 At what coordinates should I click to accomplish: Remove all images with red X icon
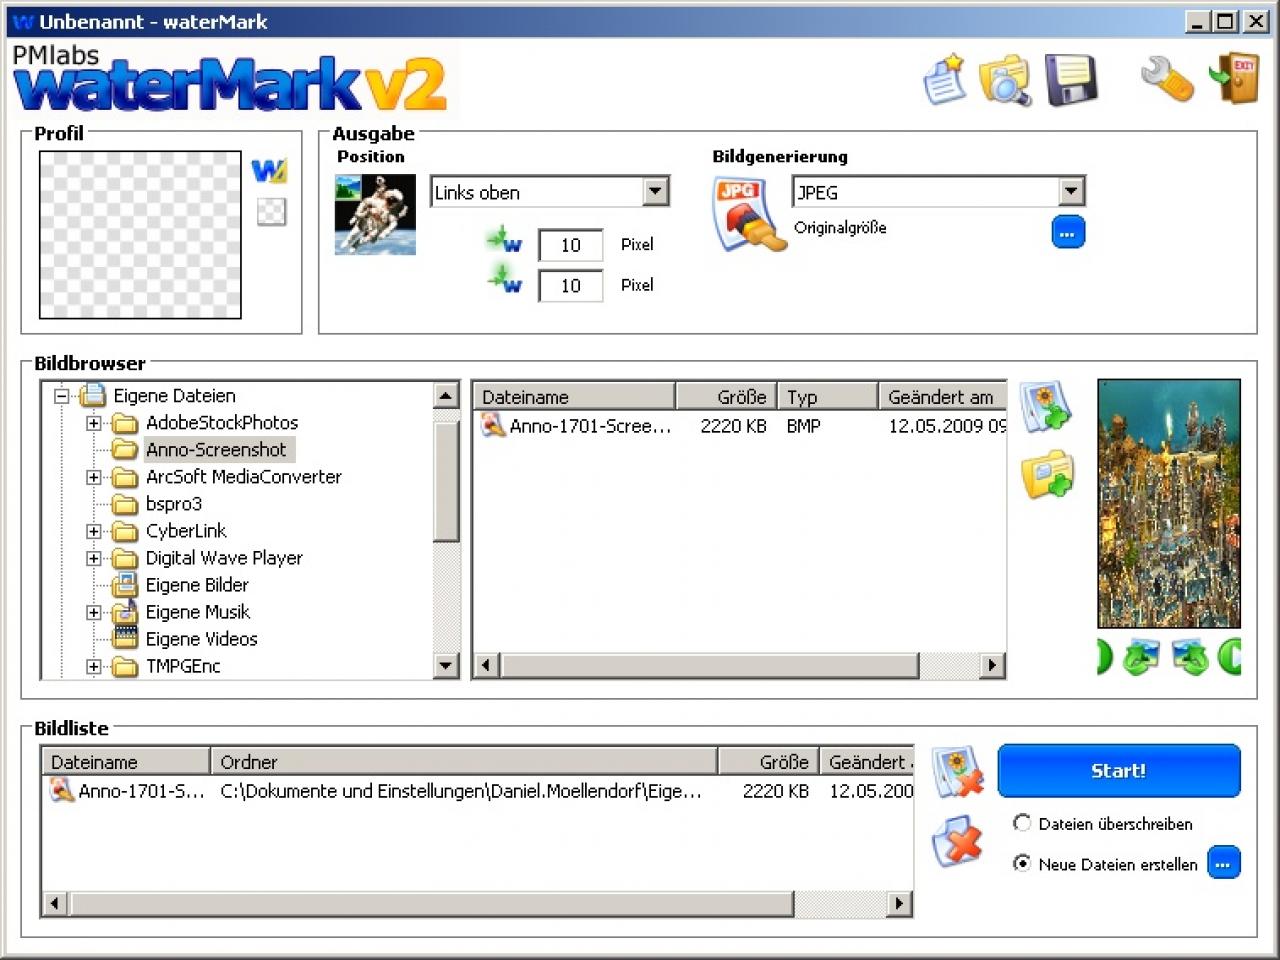958,842
